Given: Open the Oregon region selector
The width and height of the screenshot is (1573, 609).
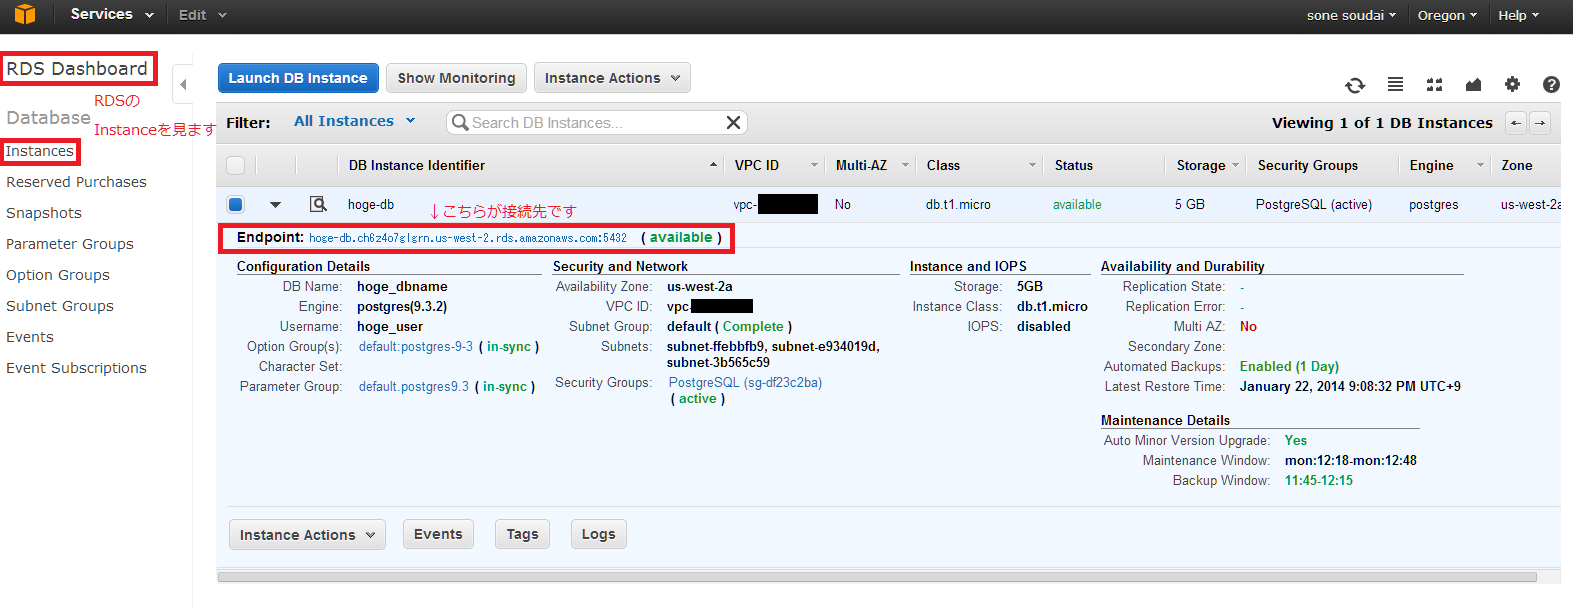Looking at the screenshot, I should (1447, 15).
